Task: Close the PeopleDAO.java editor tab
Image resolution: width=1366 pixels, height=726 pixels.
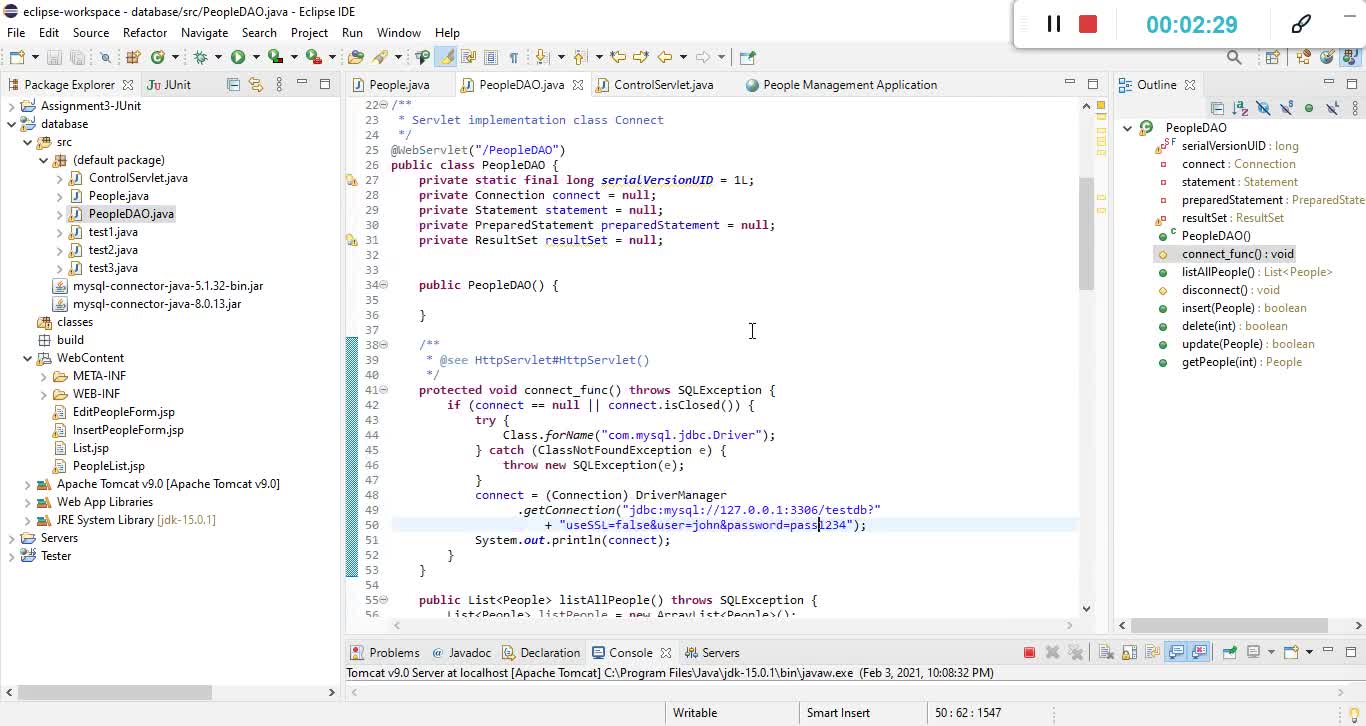Action: point(578,85)
